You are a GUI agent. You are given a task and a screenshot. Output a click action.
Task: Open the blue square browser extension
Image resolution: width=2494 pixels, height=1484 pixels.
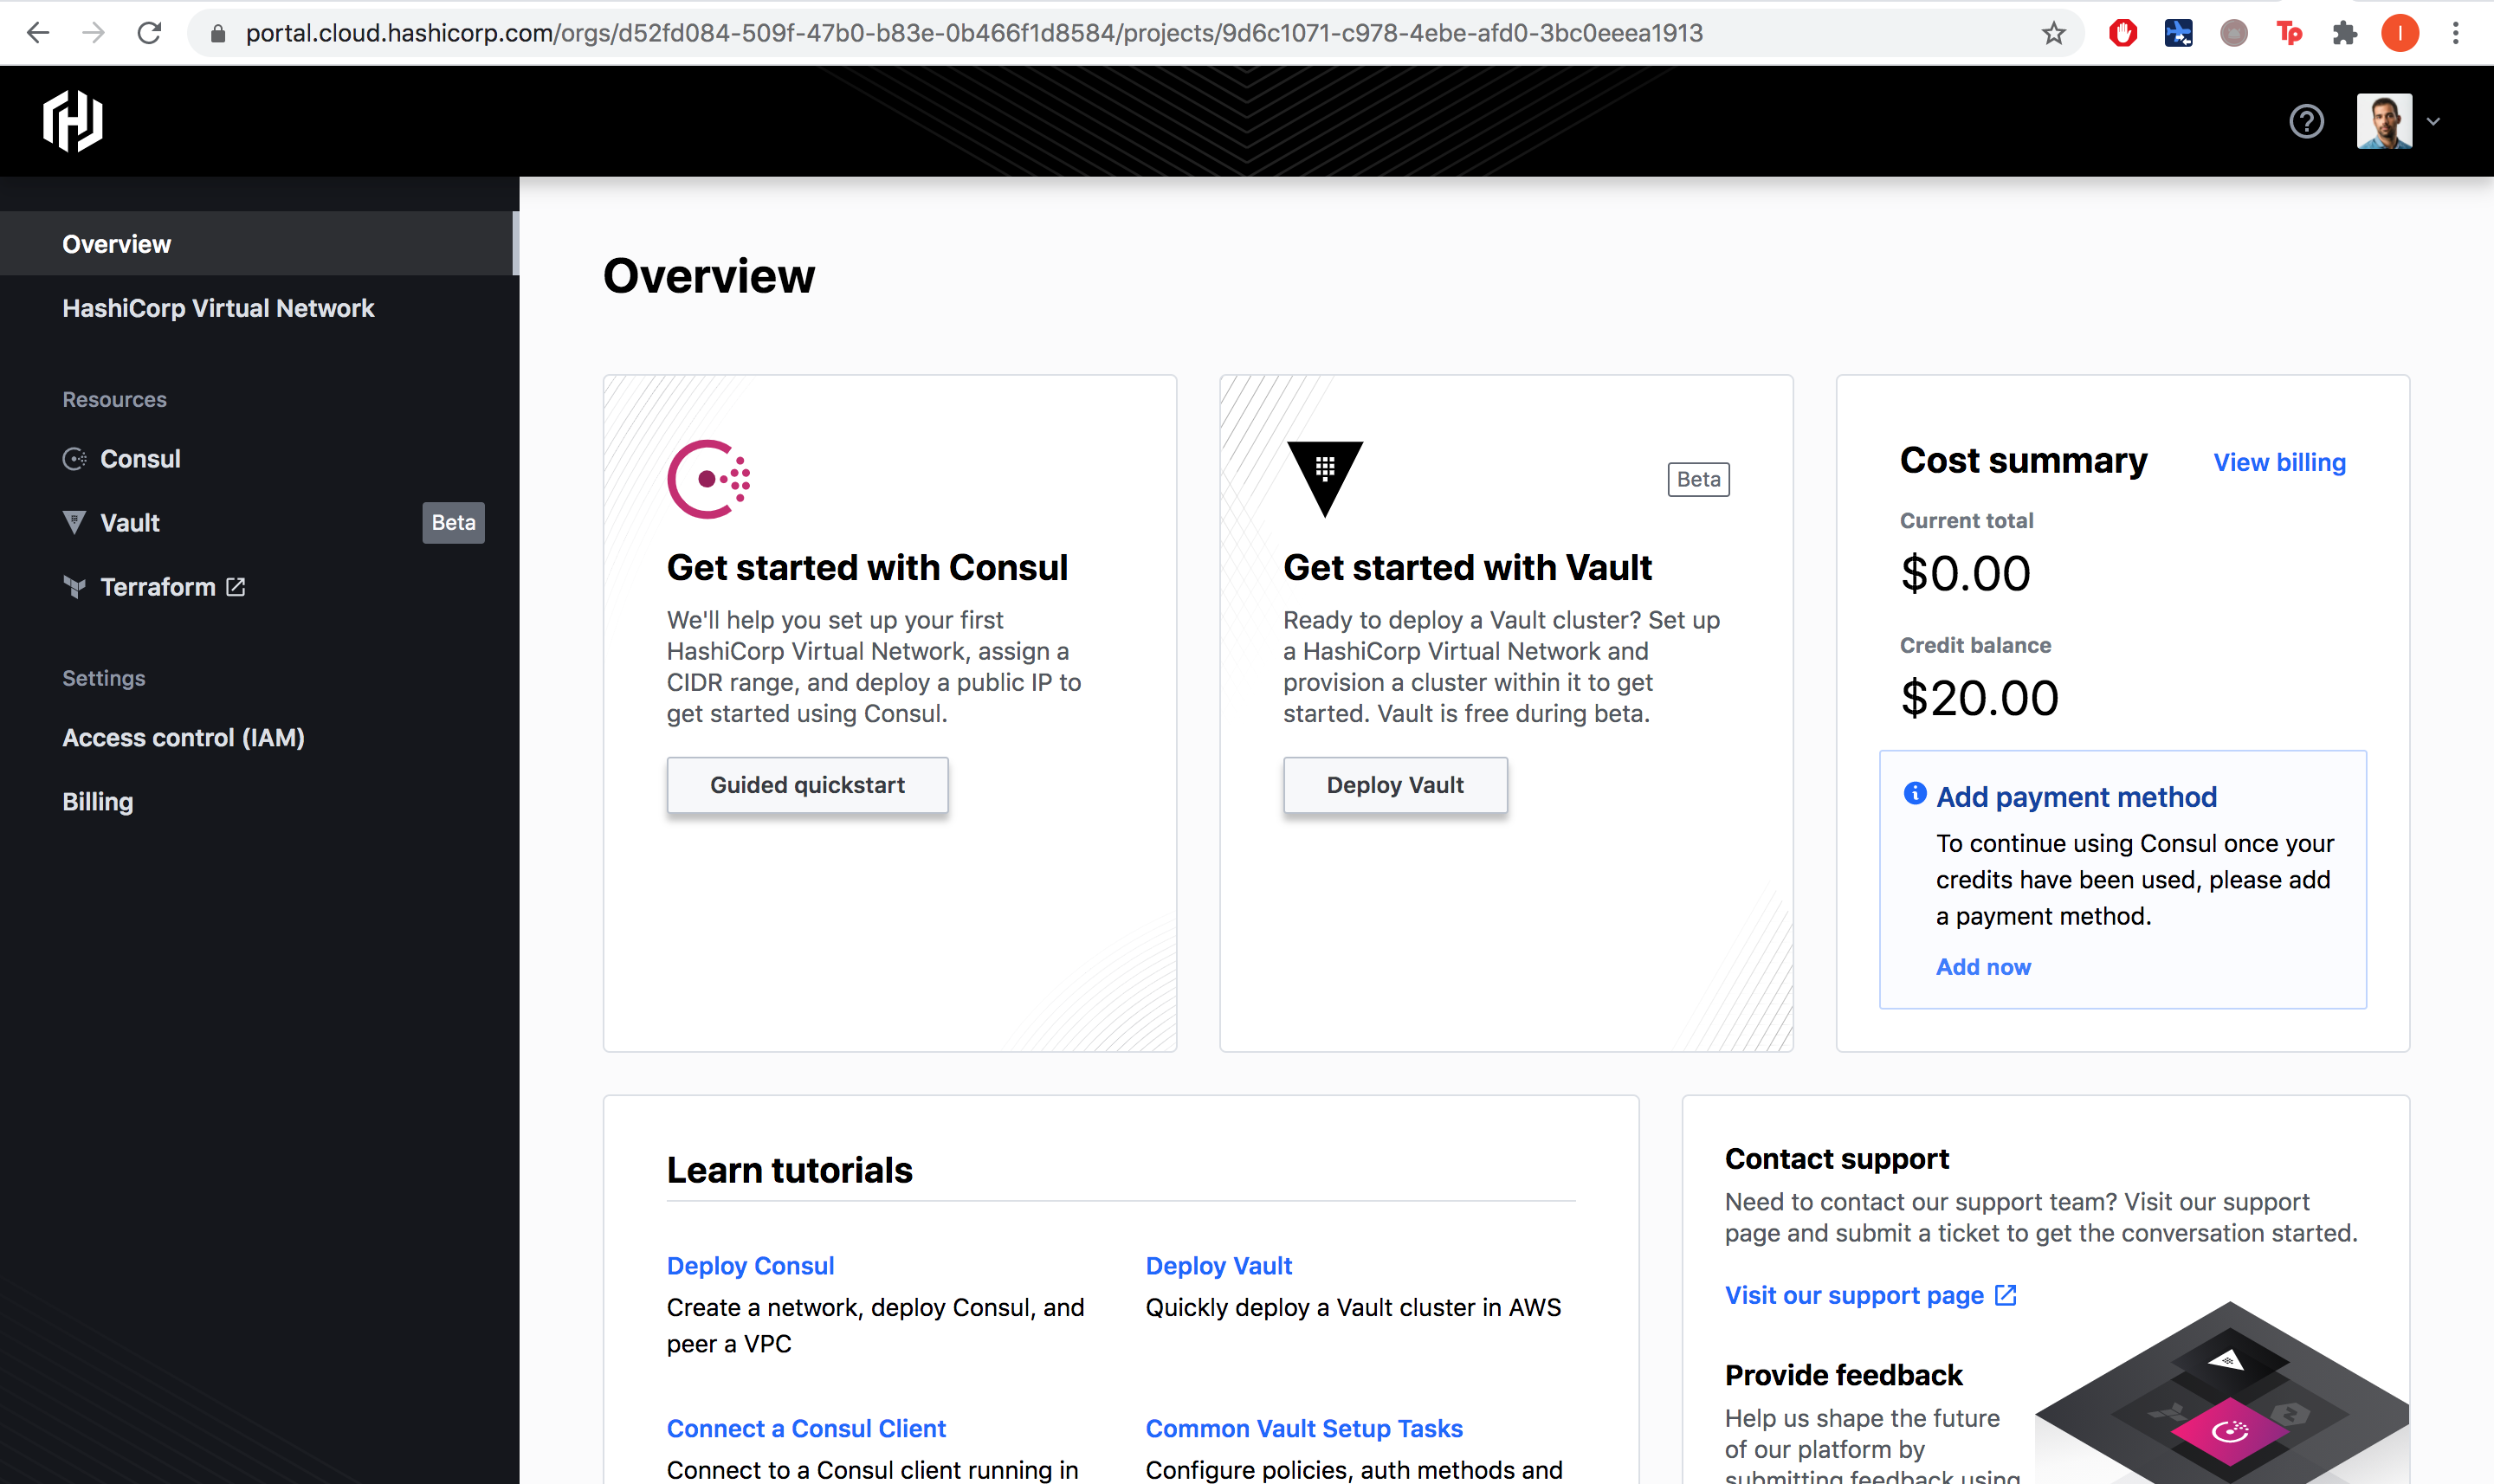click(2178, 33)
